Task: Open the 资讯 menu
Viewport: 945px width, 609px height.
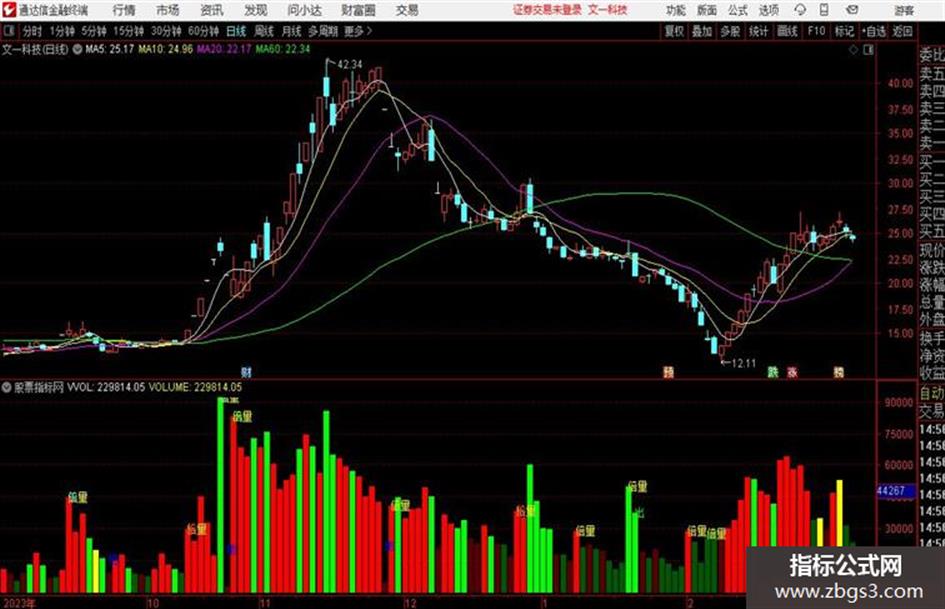Action: pyautogui.click(x=212, y=10)
